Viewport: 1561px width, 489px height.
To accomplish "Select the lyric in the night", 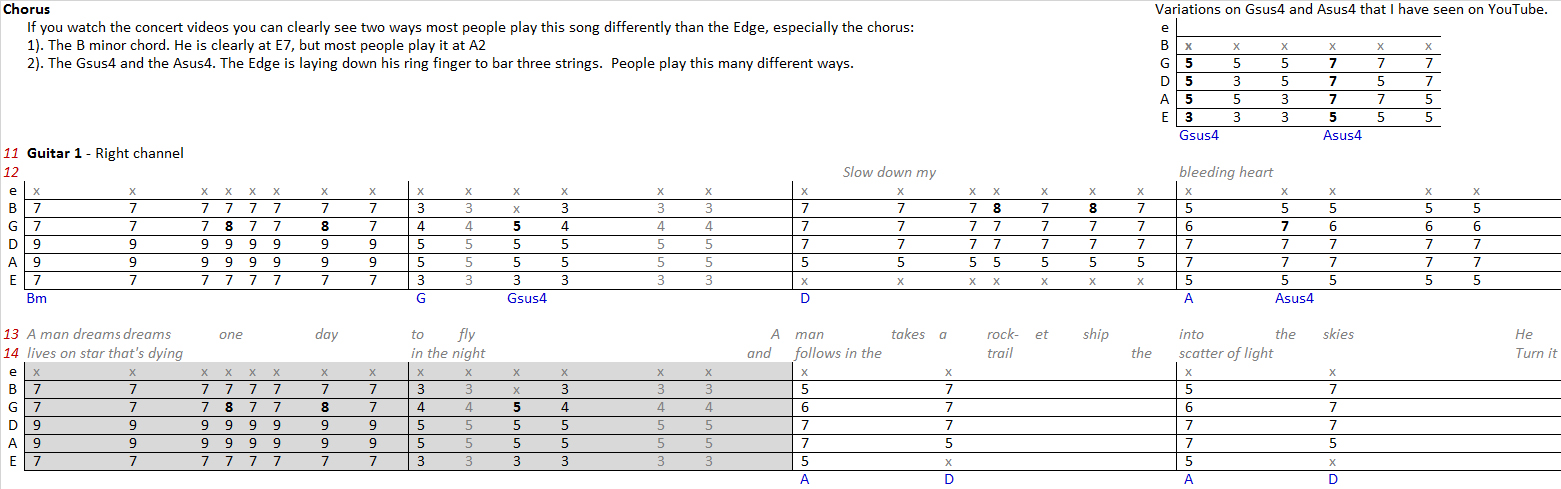I will coord(448,353).
